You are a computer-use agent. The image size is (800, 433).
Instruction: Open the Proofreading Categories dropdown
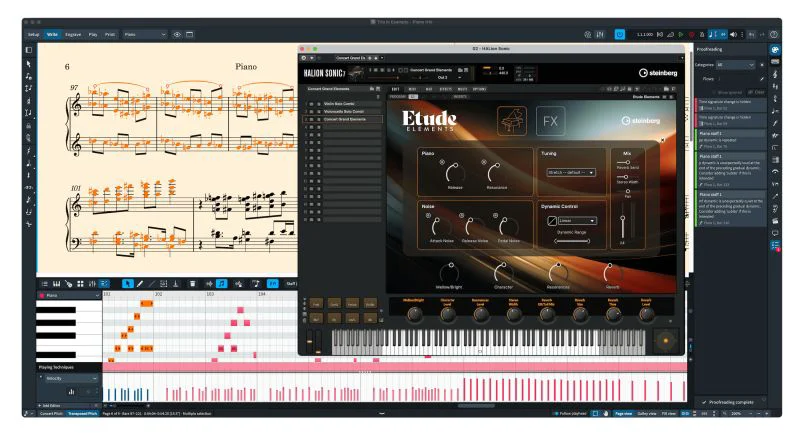(x=748, y=64)
